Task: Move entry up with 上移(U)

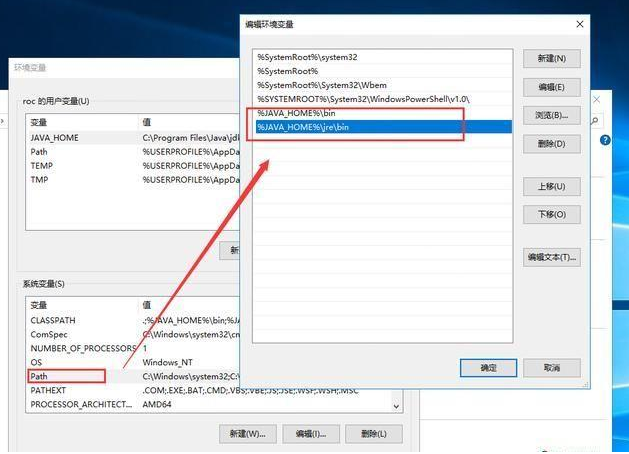Action: pyautogui.click(x=552, y=187)
